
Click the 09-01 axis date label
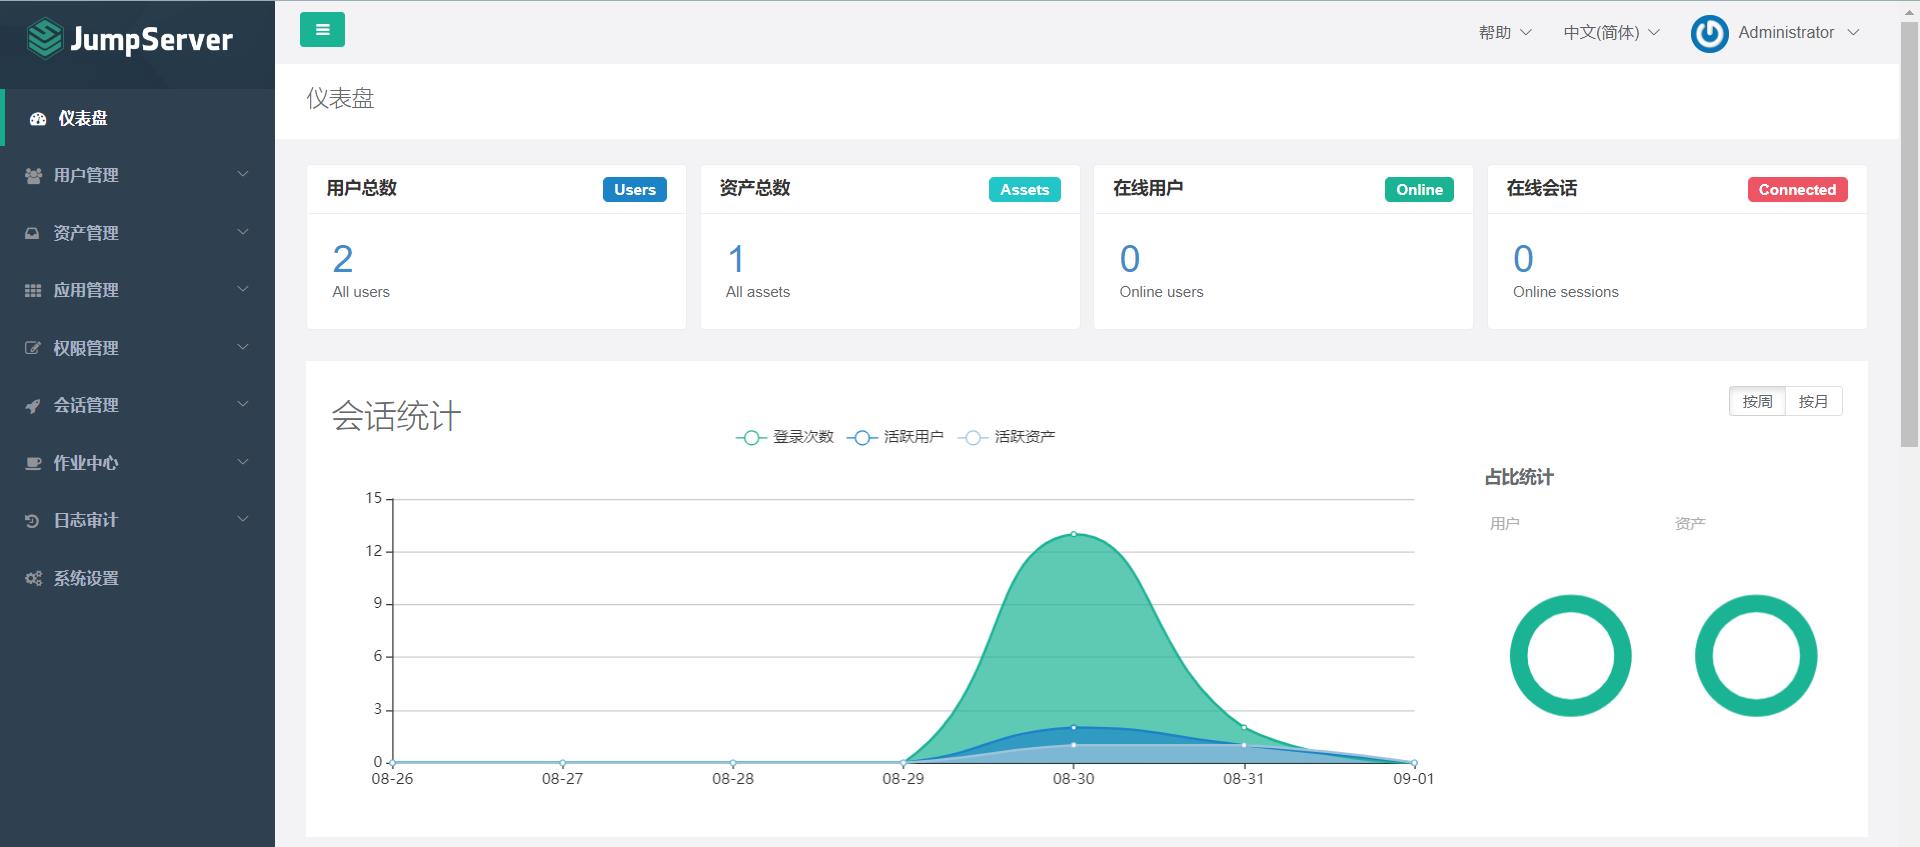[x=1413, y=779]
